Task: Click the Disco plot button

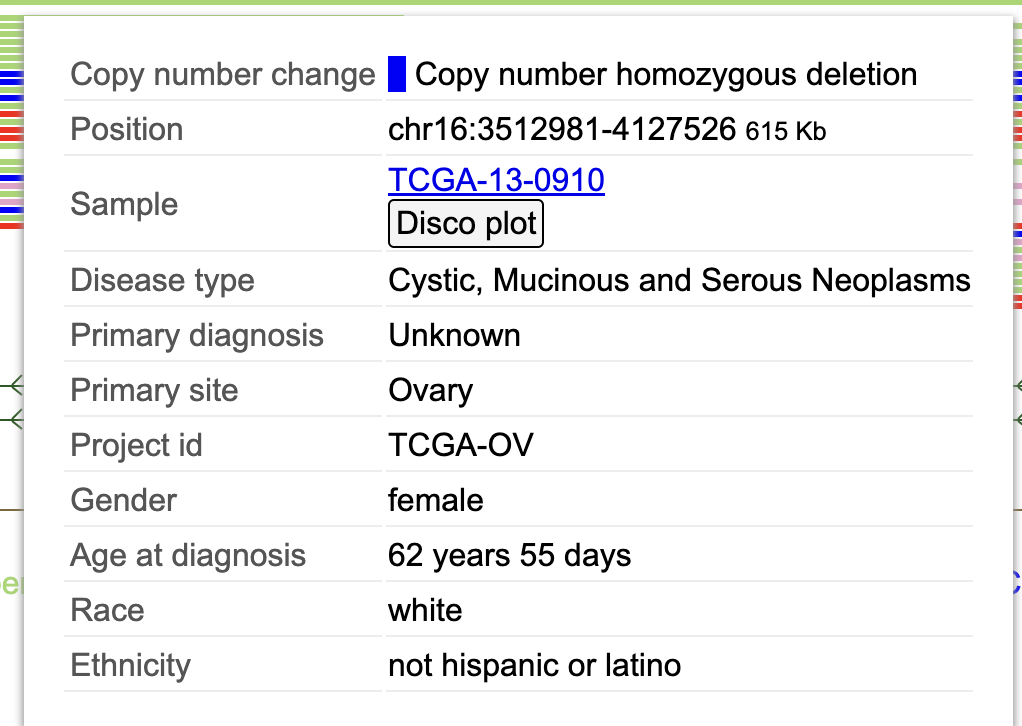Action: (x=466, y=223)
